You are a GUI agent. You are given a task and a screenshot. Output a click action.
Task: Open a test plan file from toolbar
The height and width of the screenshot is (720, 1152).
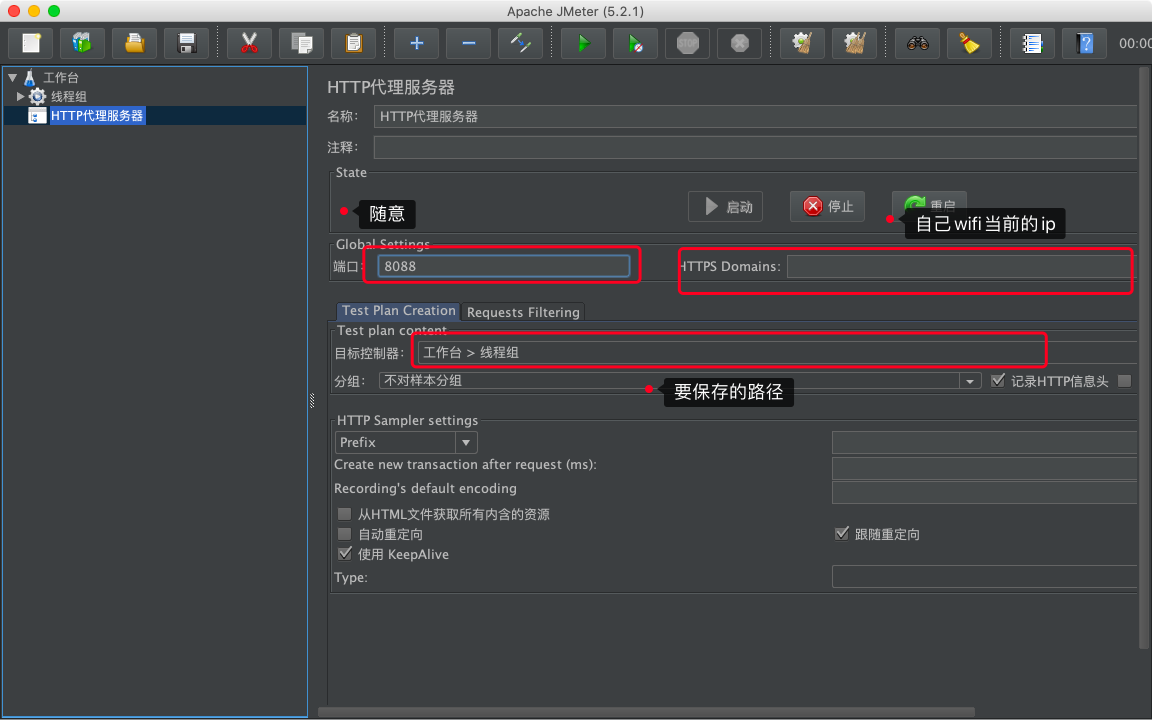point(134,43)
